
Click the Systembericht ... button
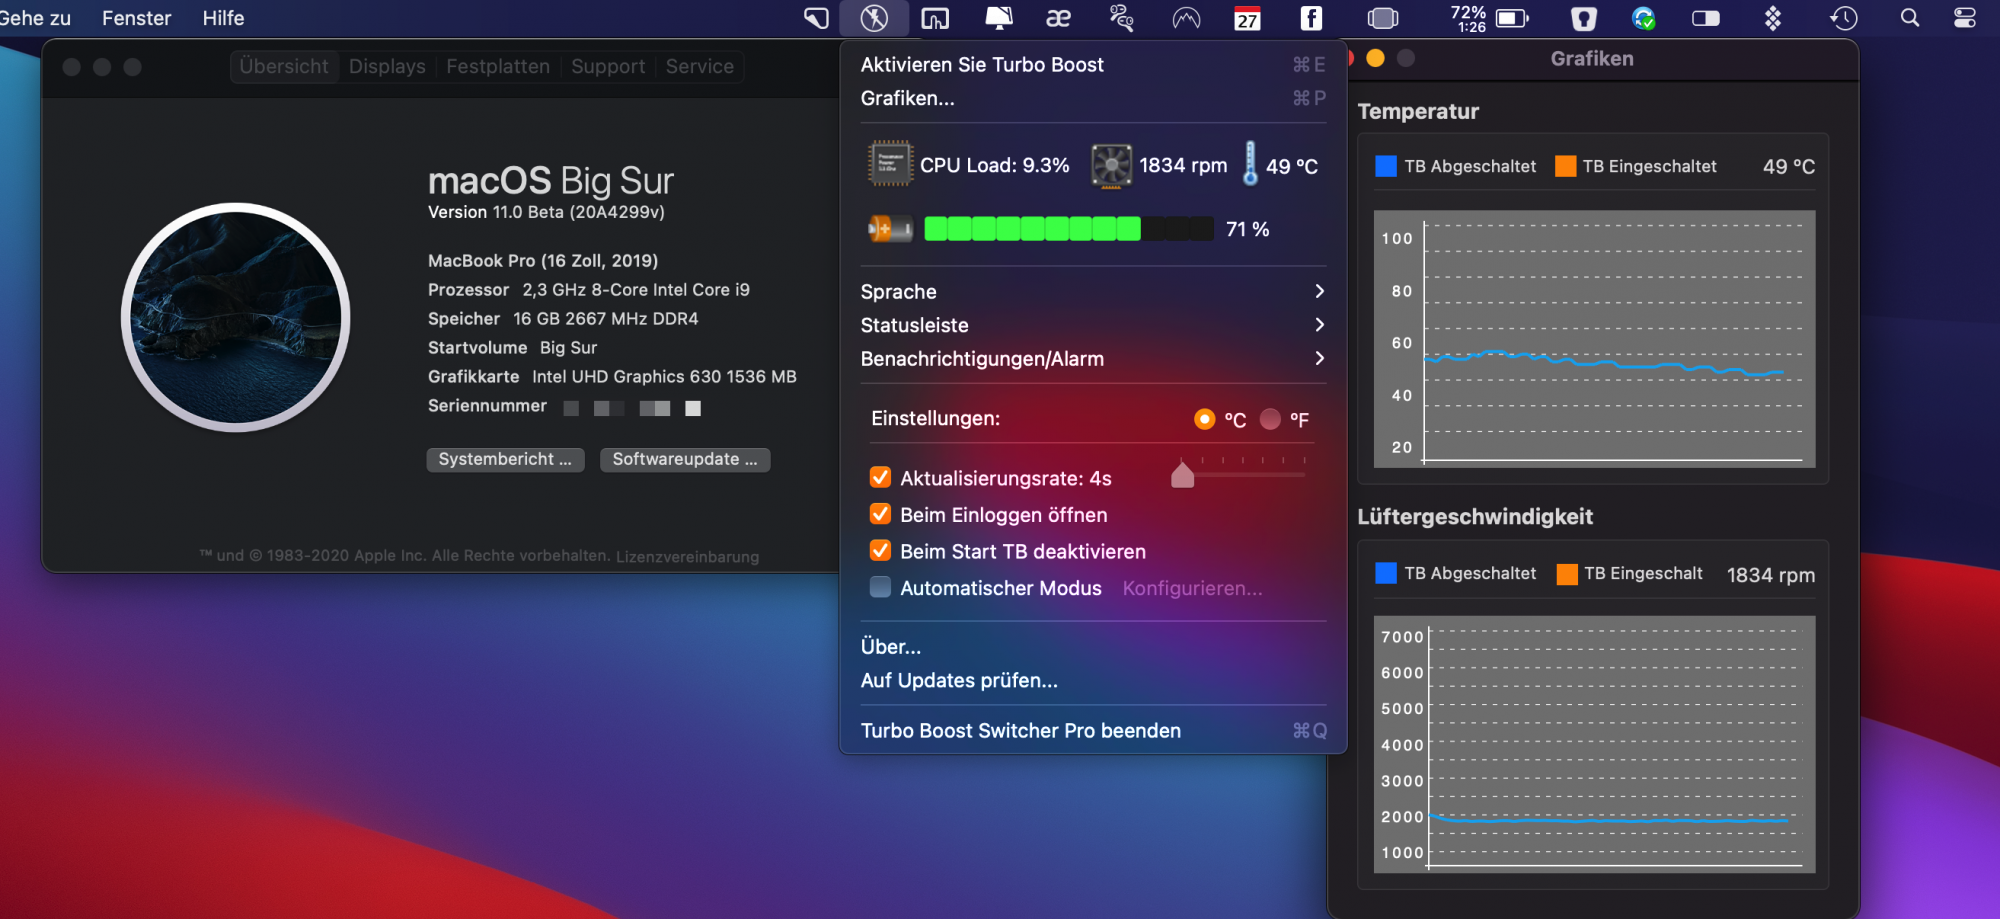(505, 459)
